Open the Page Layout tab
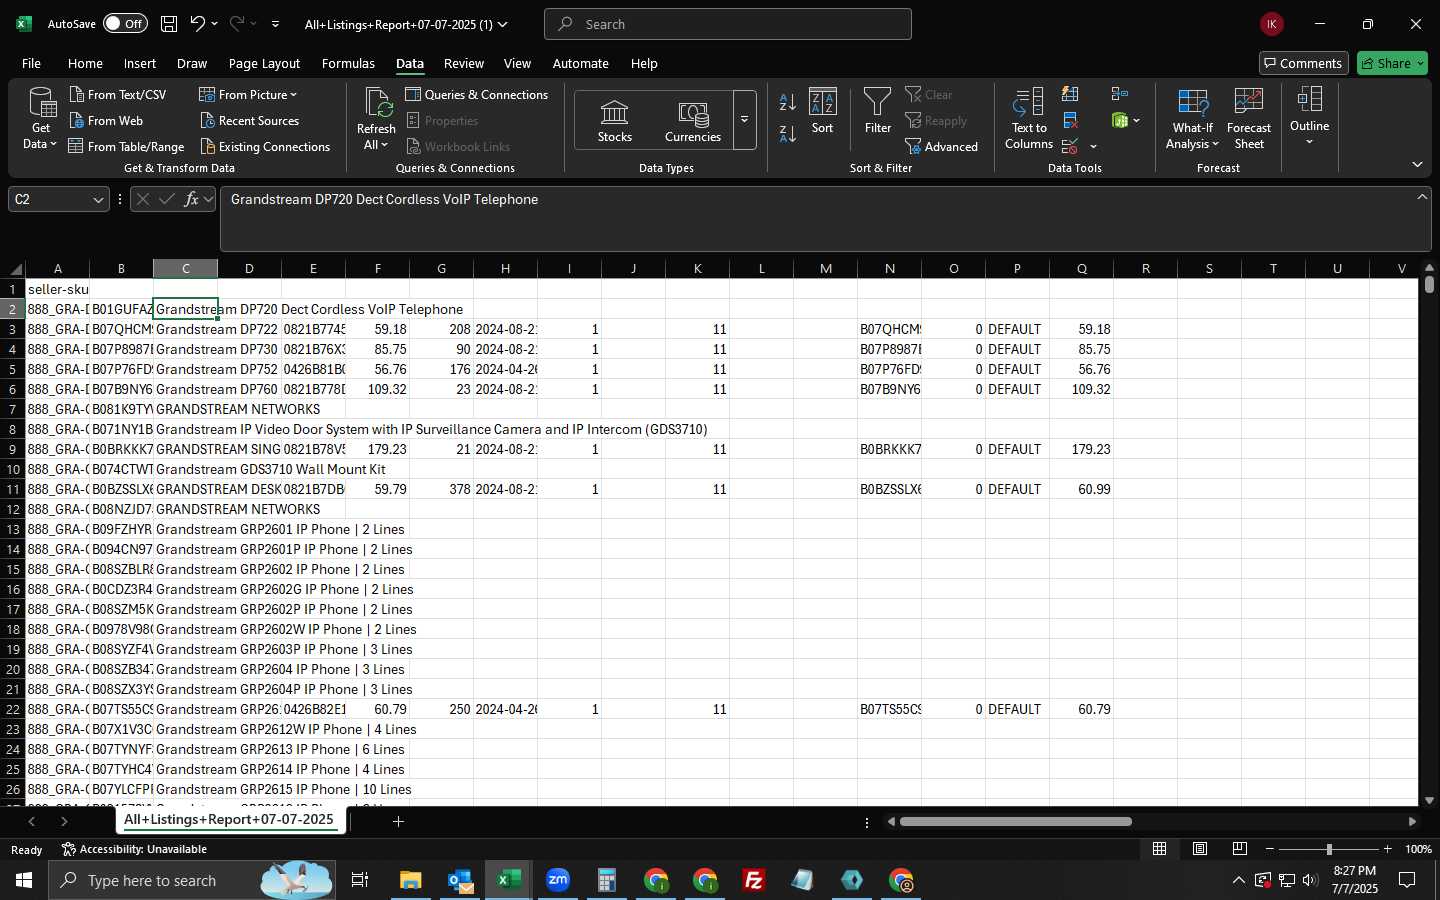Viewport: 1440px width, 900px height. coord(264,63)
